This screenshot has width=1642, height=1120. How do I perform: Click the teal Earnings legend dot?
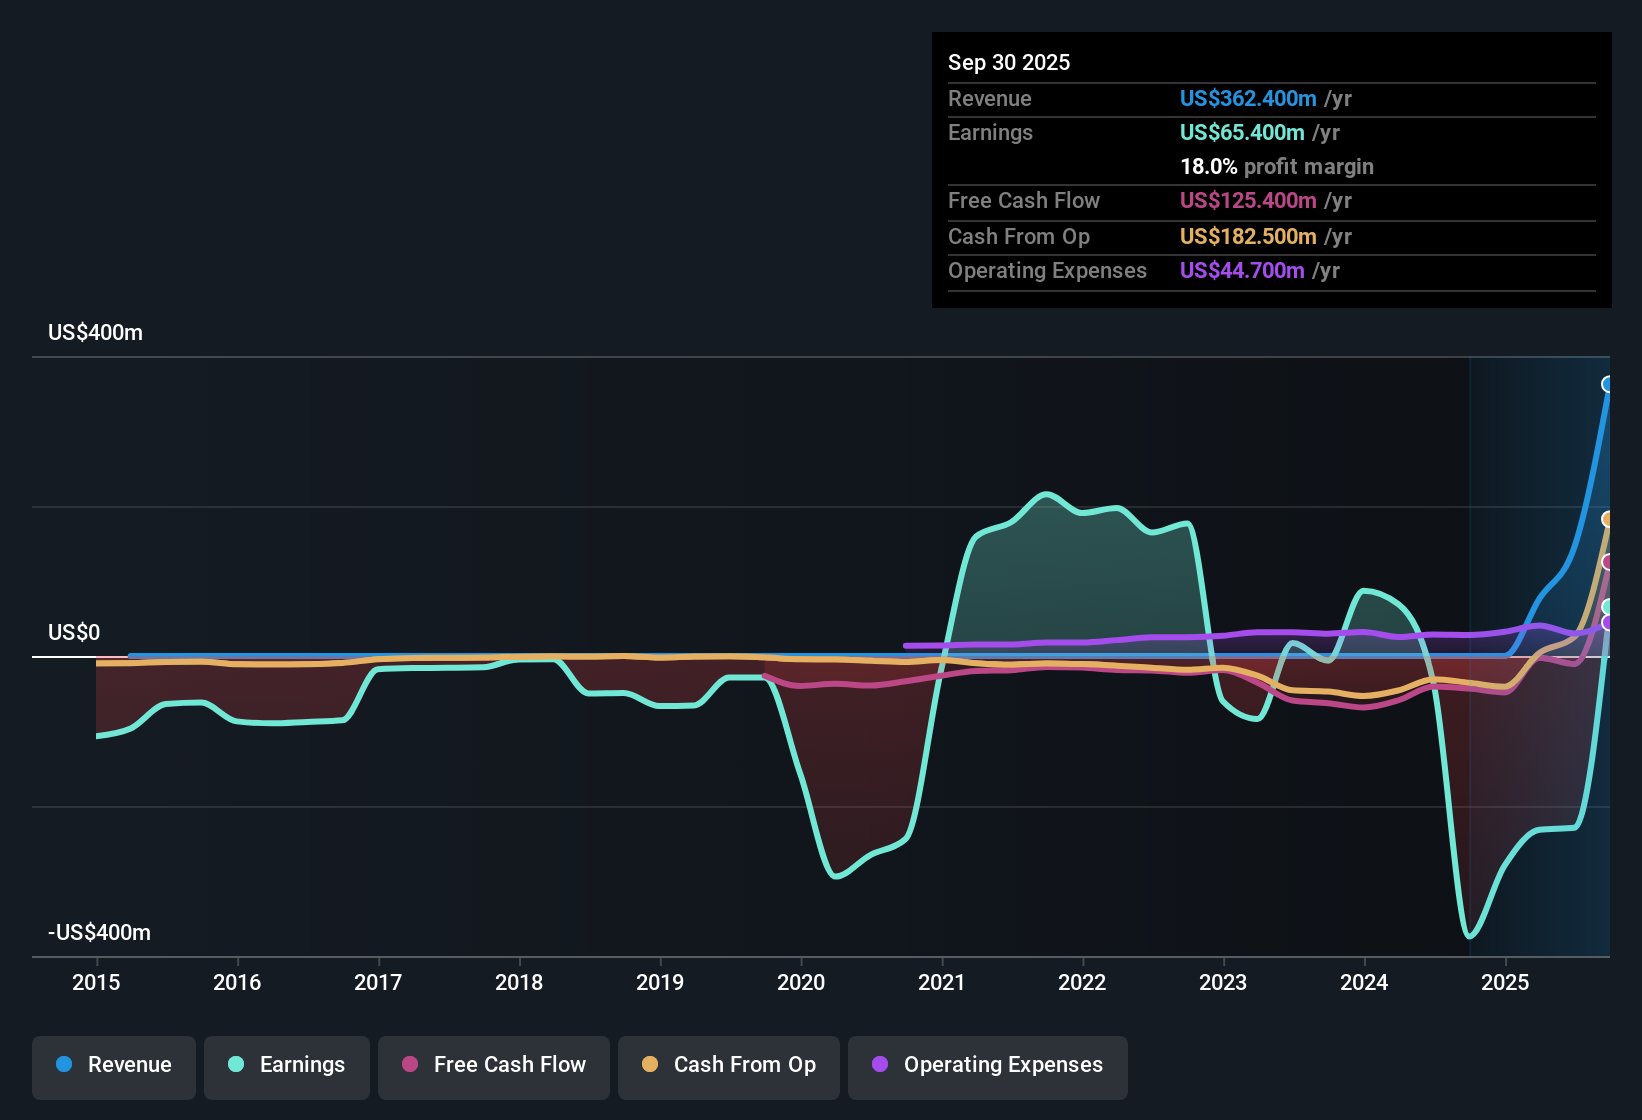point(236,1065)
